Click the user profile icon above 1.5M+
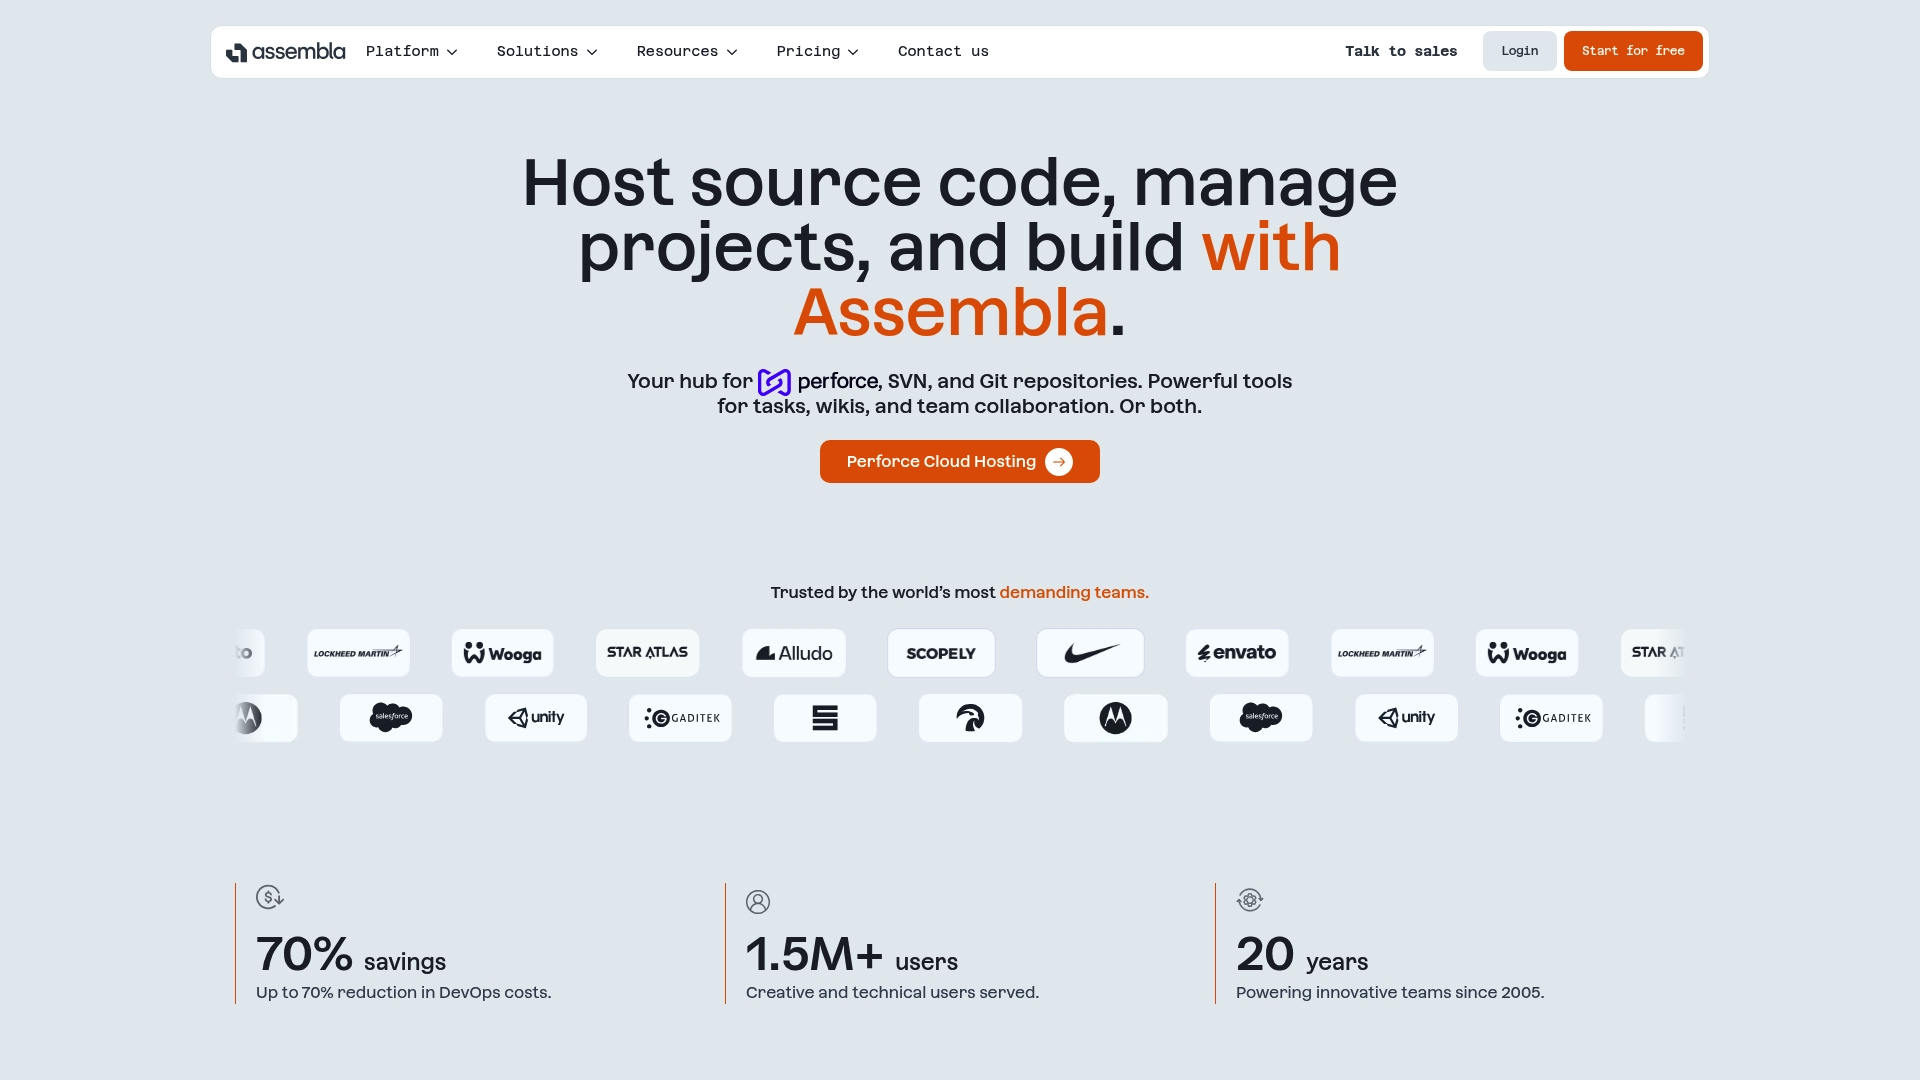This screenshot has width=1920, height=1080. [758, 902]
